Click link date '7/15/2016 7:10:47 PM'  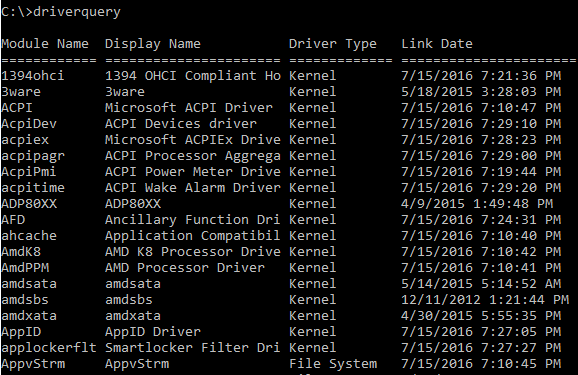[x=481, y=108]
